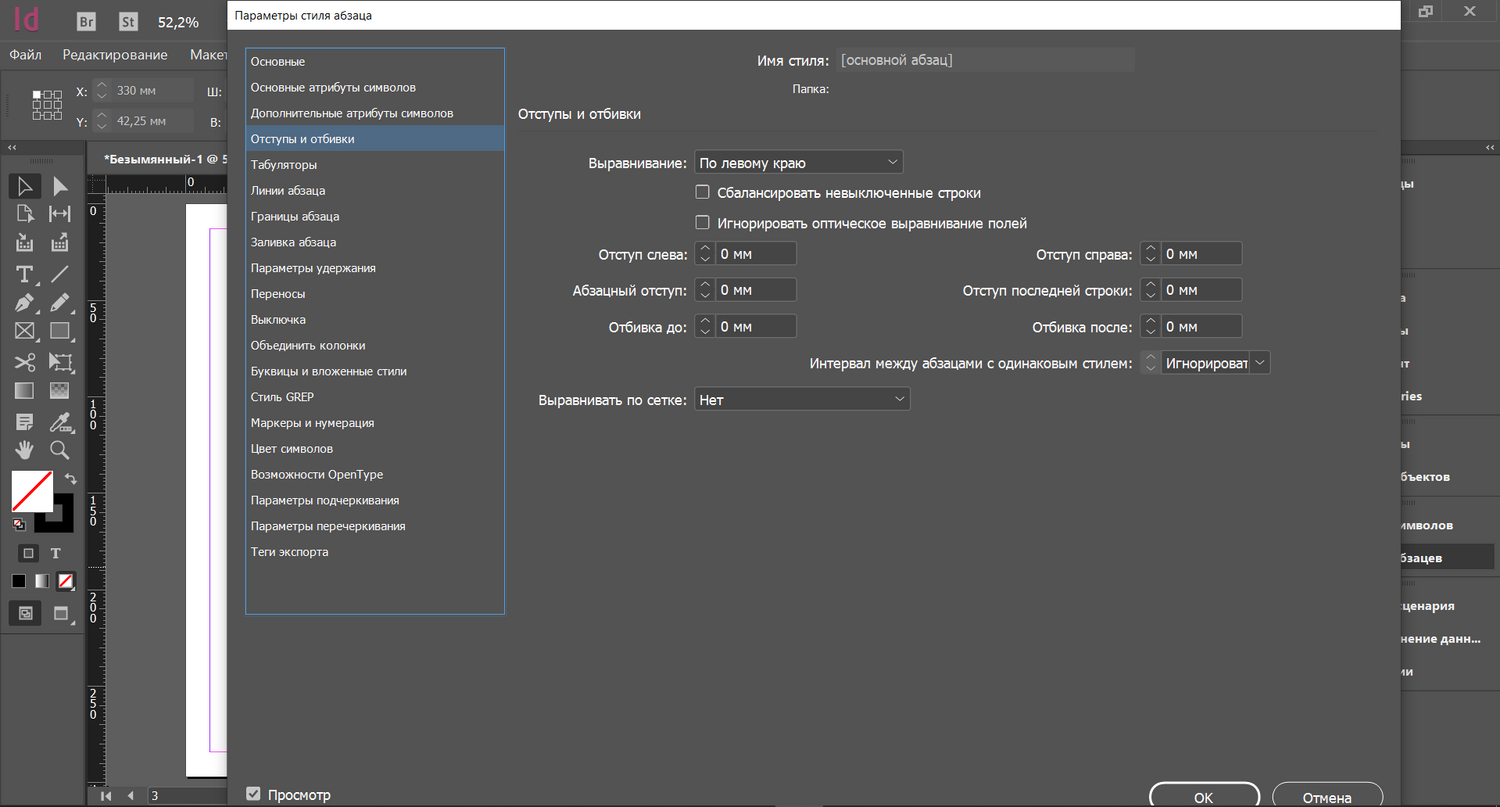Check 'Игнорировать оптическое выравнивание полей'

[702, 223]
